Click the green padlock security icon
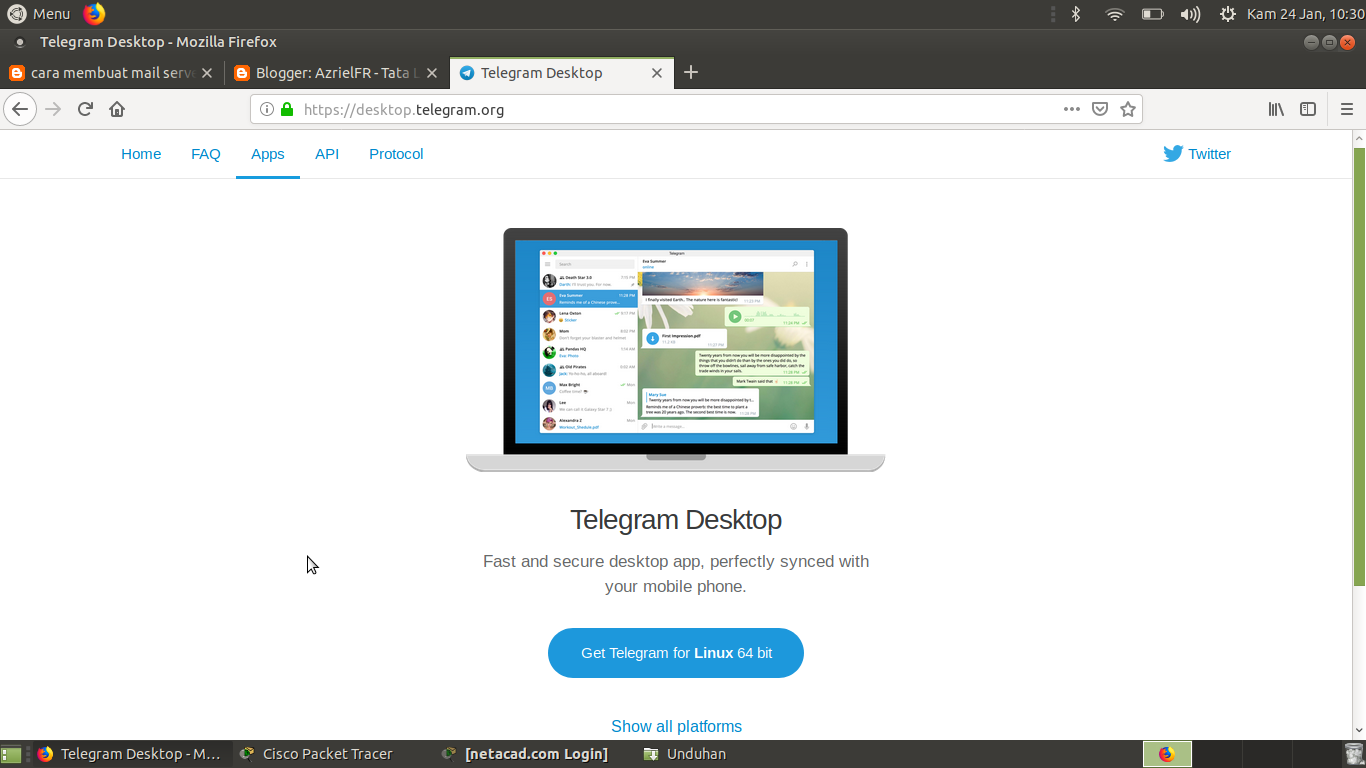This screenshot has height=768, width=1366. point(287,109)
